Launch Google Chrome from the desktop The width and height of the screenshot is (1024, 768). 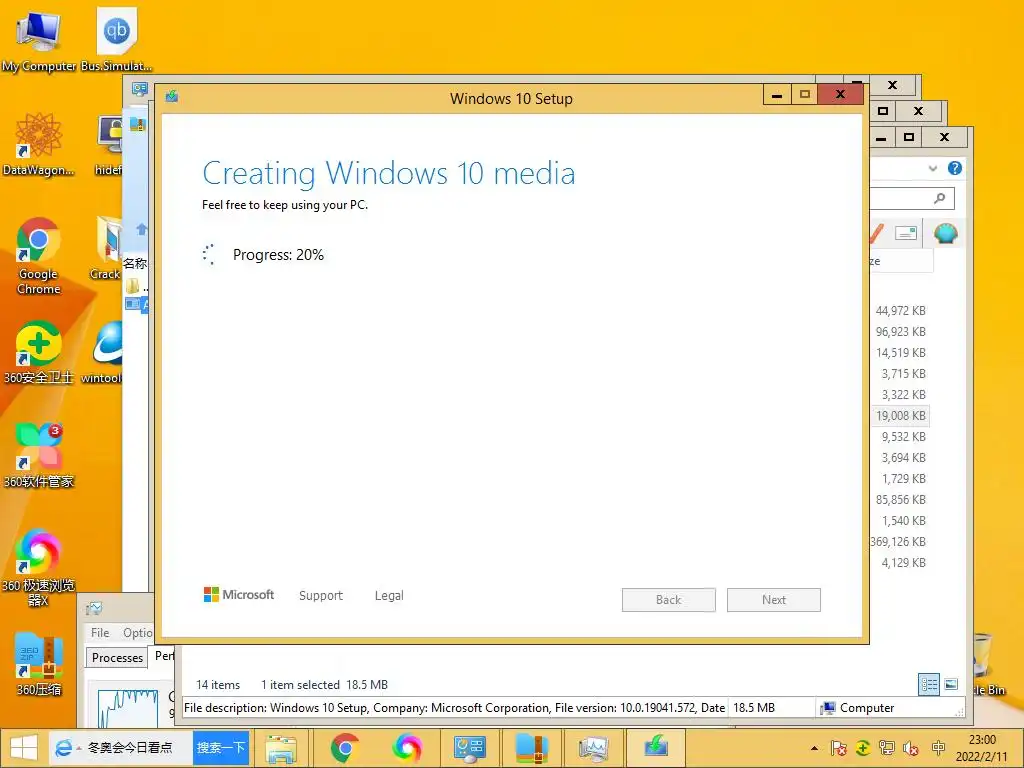click(x=38, y=256)
